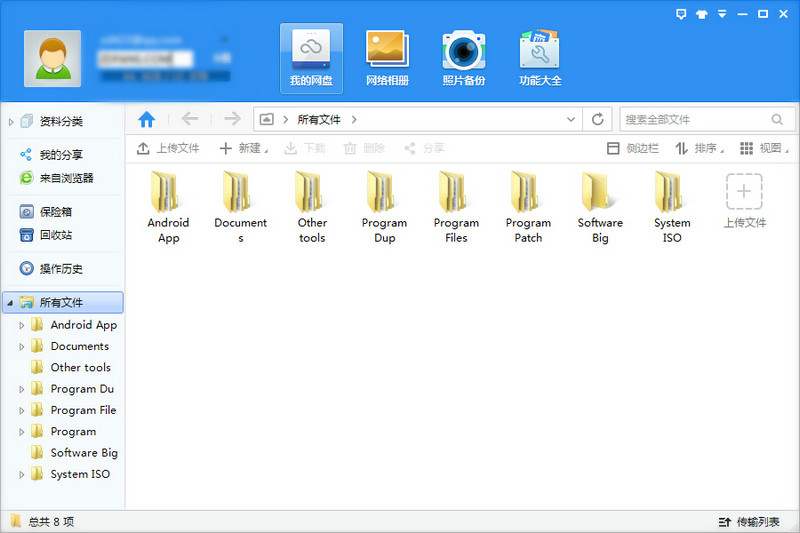Select the Software Big folder thumbnail
The image size is (800, 533).
600,207
